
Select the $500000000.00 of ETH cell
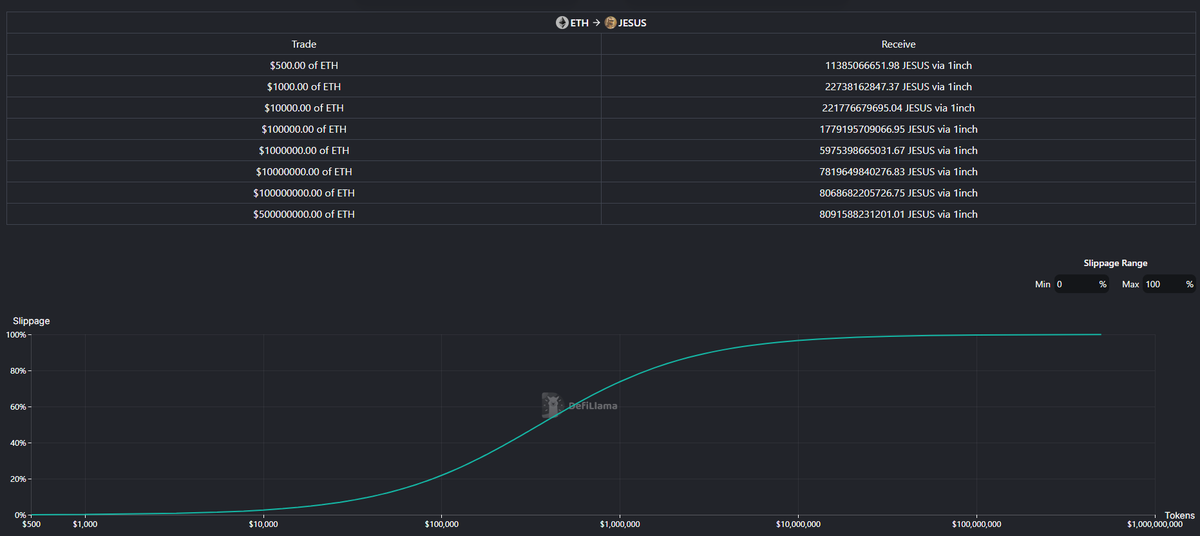[304, 214]
